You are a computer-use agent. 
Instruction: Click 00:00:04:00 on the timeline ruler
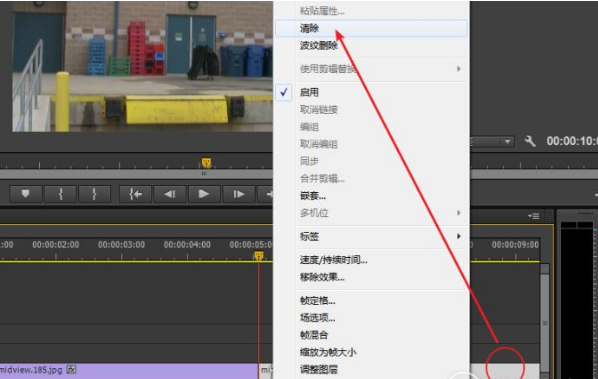[x=187, y=244]
